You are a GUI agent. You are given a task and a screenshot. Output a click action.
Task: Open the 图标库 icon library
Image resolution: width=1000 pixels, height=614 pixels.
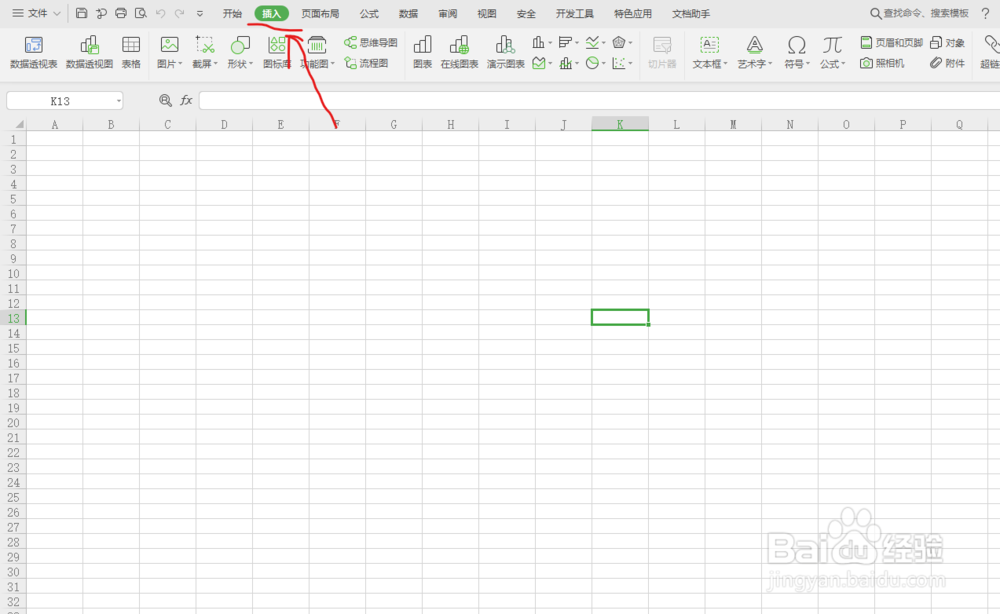[277, 52]
